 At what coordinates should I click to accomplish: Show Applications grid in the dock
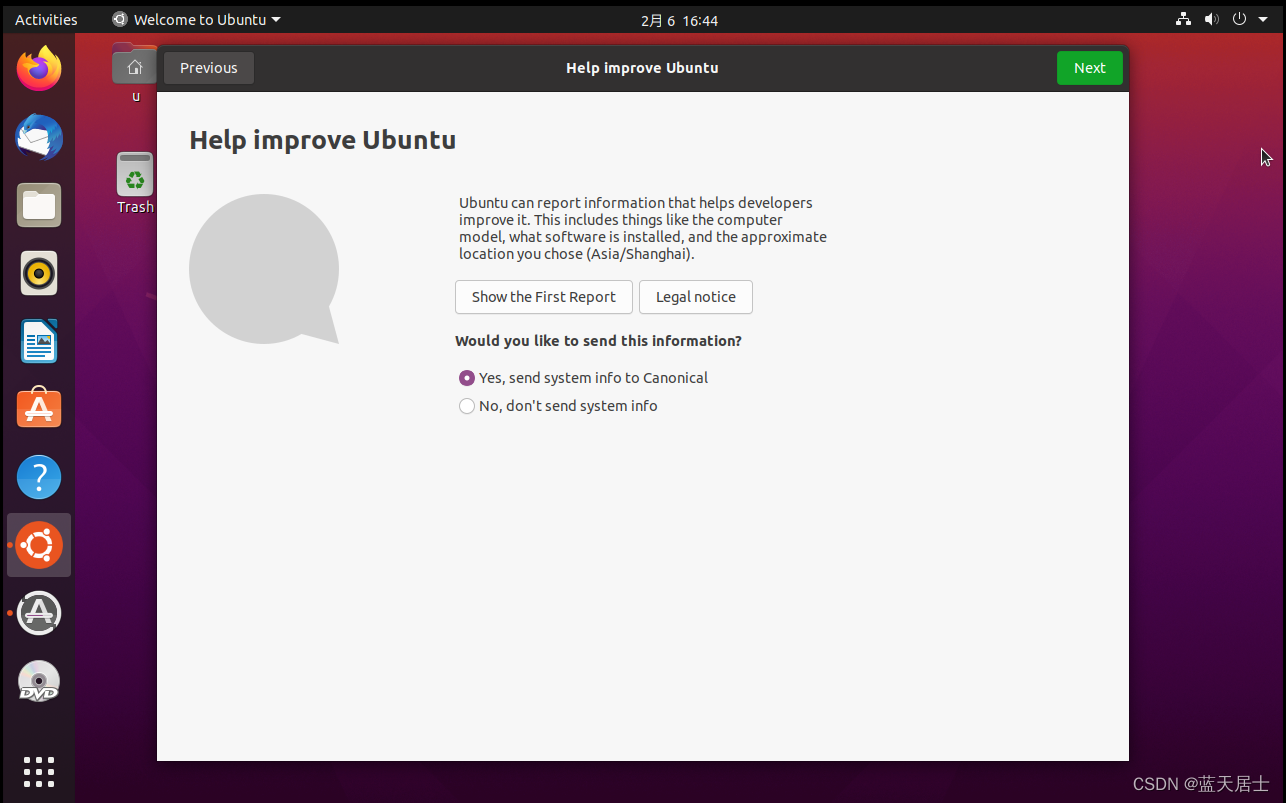[x=38, y=771]
